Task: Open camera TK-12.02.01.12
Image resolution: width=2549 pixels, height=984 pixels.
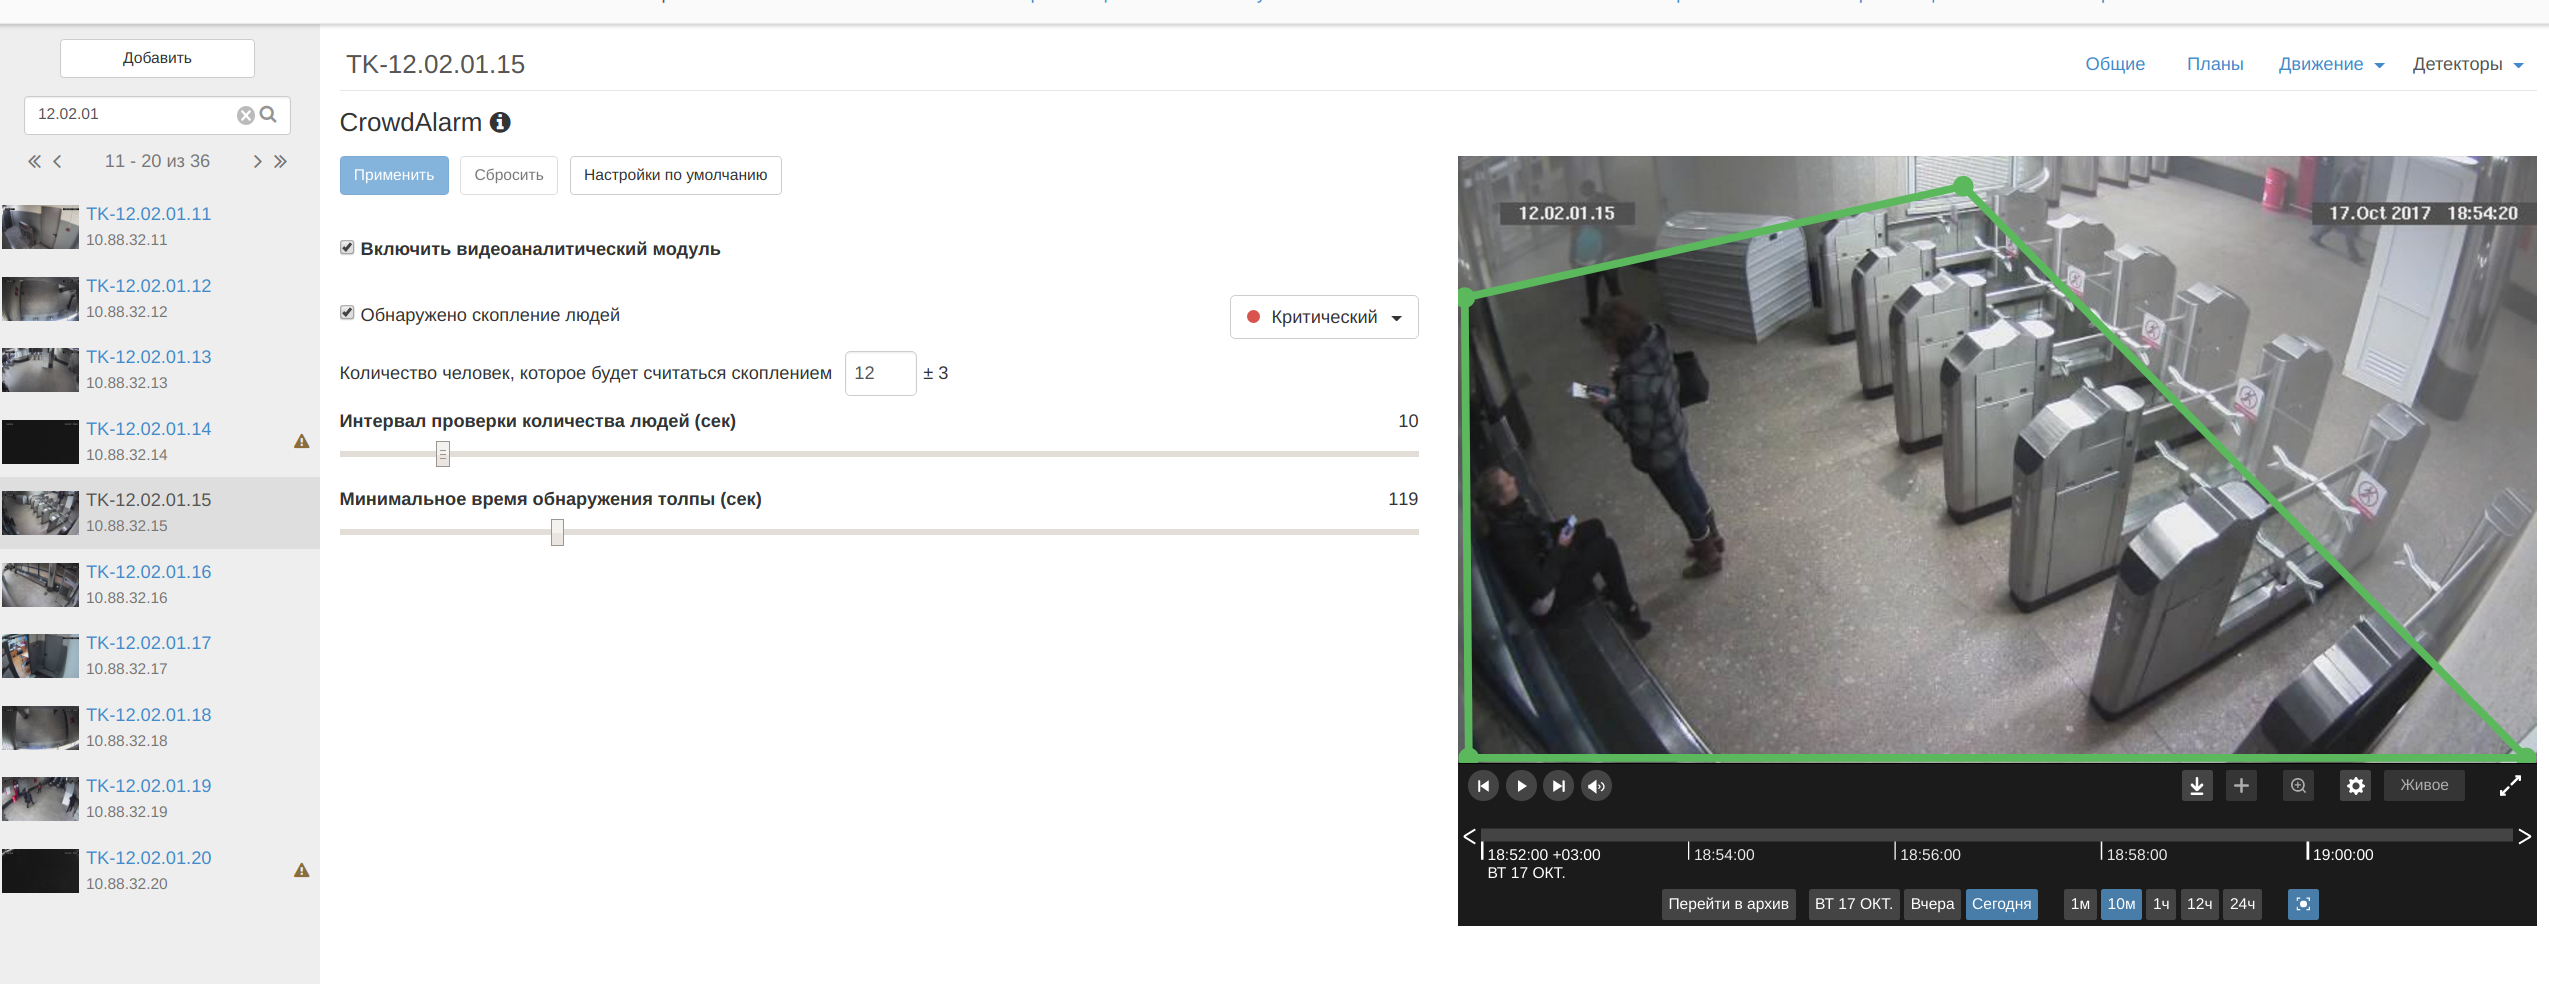Action: click(x=148, y=286)
